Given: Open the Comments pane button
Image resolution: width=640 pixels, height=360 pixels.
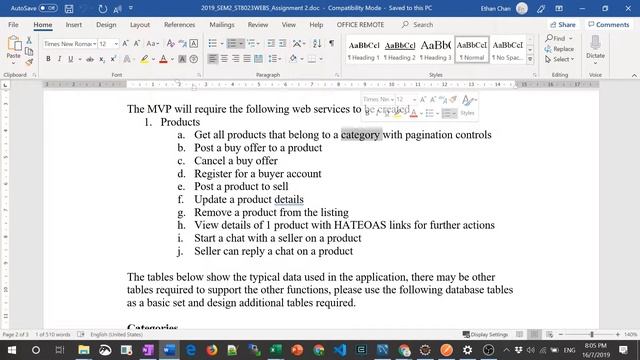Looking at the screenshot, I should point(609,24).
